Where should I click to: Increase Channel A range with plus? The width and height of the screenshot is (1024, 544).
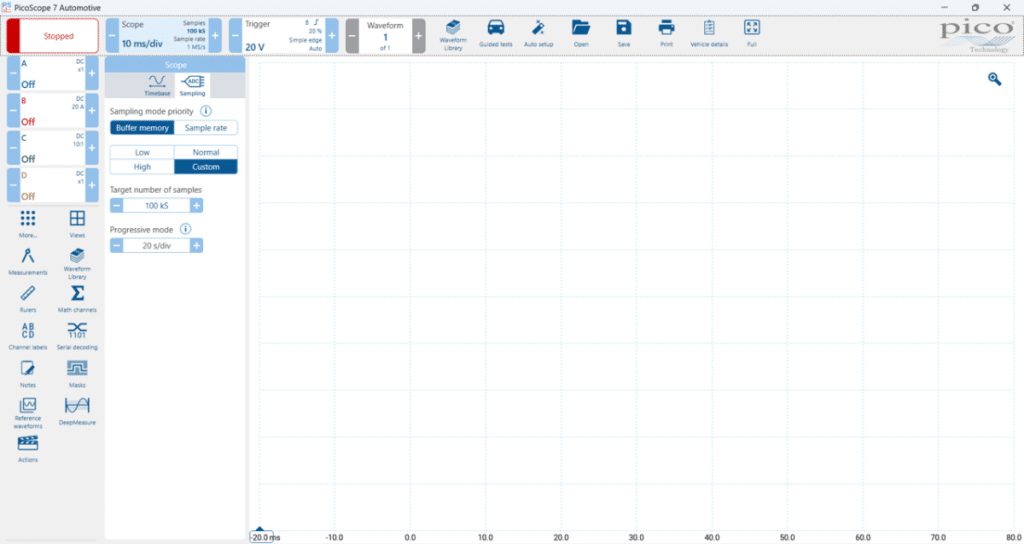coord(92,73)
